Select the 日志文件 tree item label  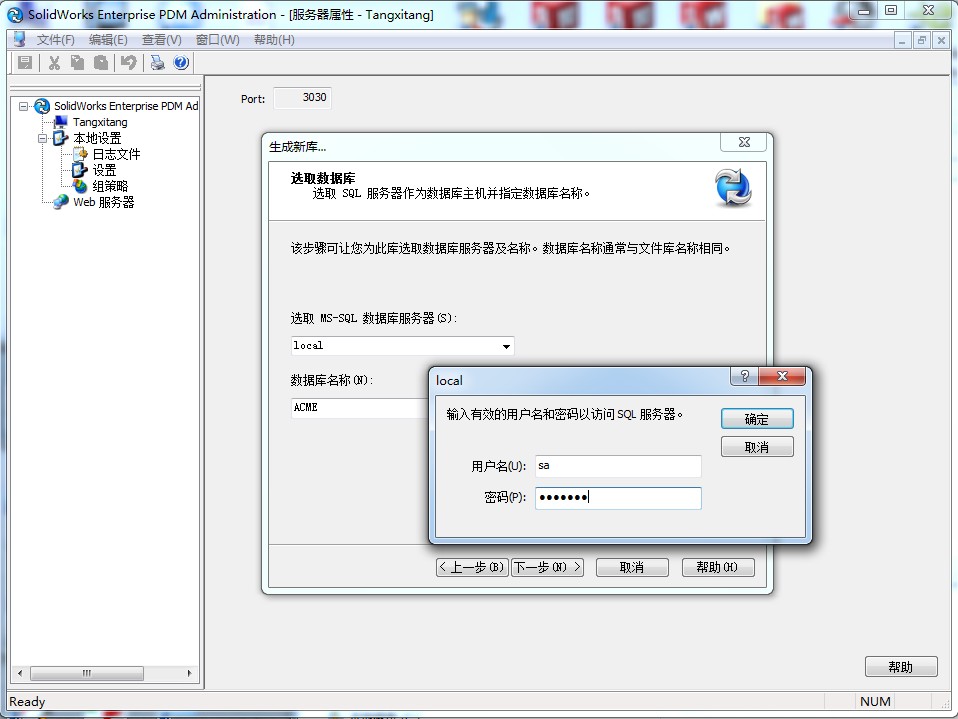point(116,154)
